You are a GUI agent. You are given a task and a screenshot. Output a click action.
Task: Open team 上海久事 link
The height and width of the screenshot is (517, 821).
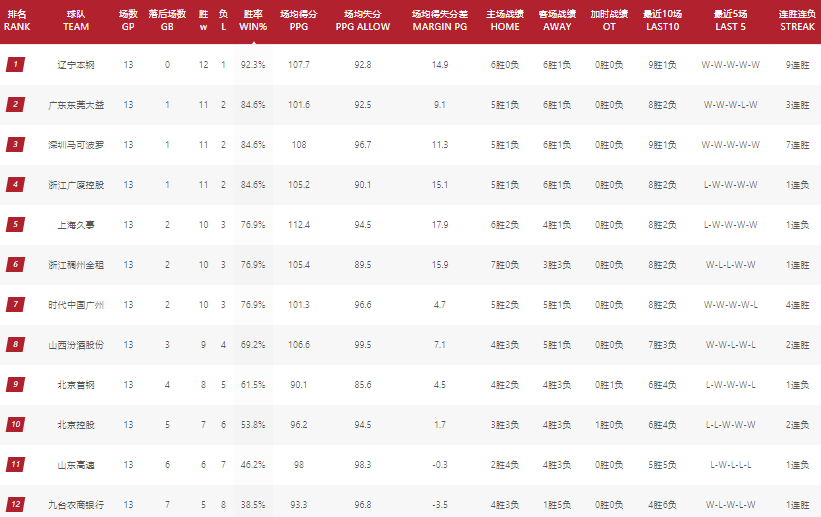pos(76,225)
